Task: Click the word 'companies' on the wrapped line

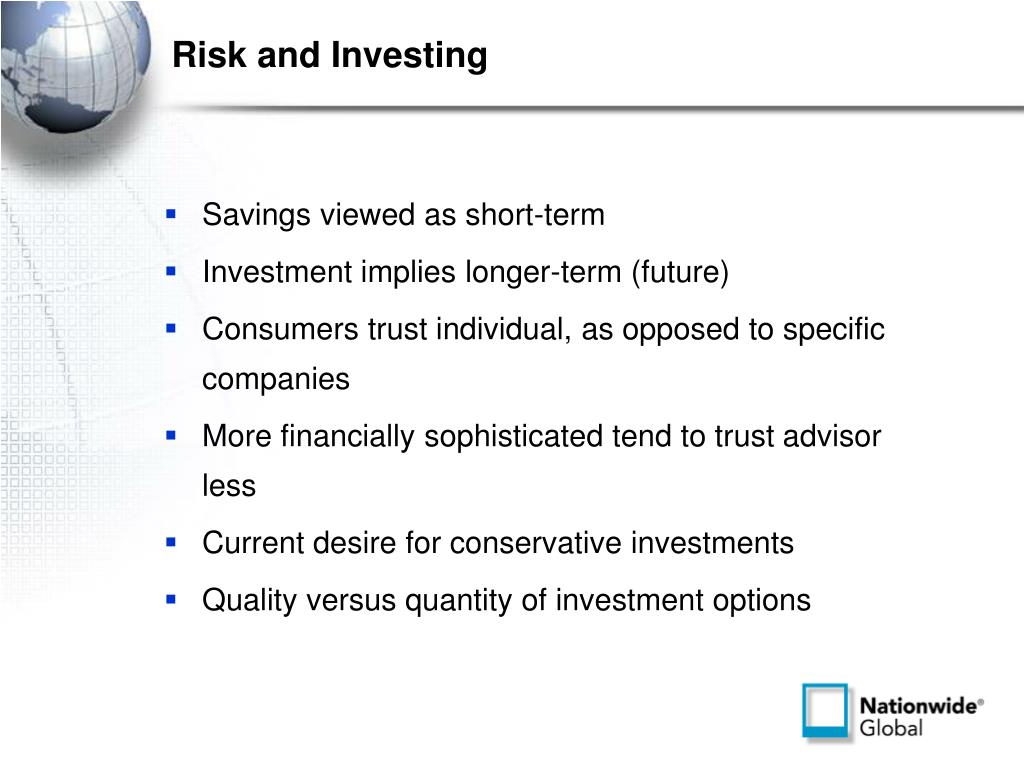Action: (x=276, y=380)
